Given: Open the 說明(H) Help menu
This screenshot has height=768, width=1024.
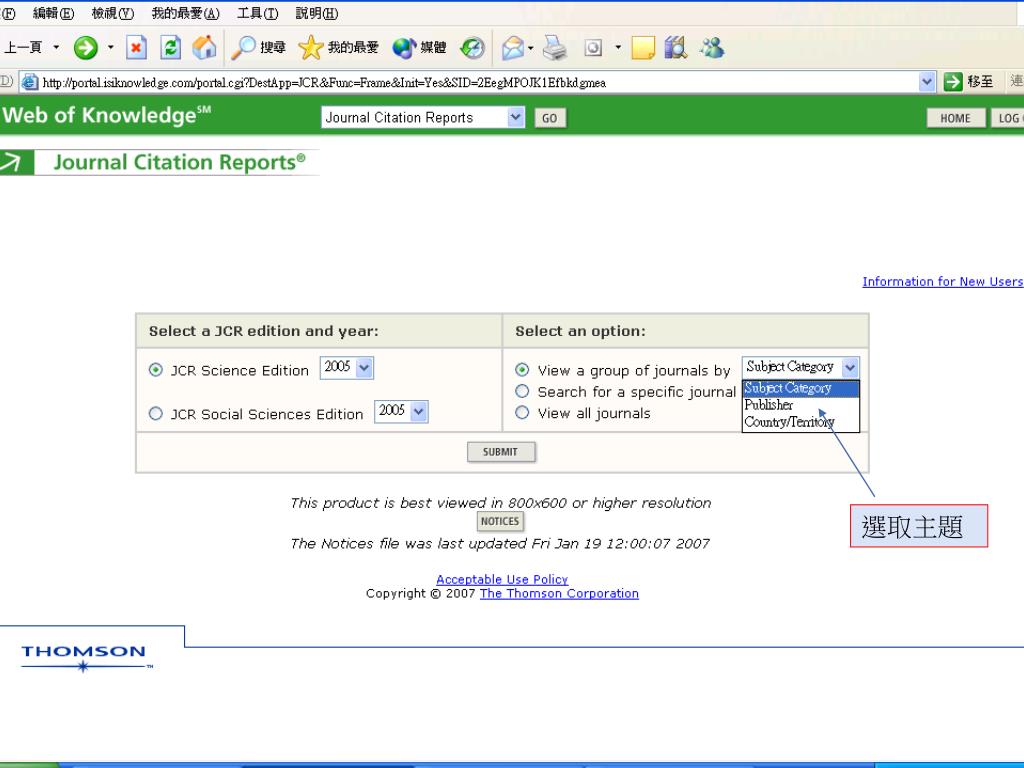Looking at the screenshot, I should pos(317,14).
